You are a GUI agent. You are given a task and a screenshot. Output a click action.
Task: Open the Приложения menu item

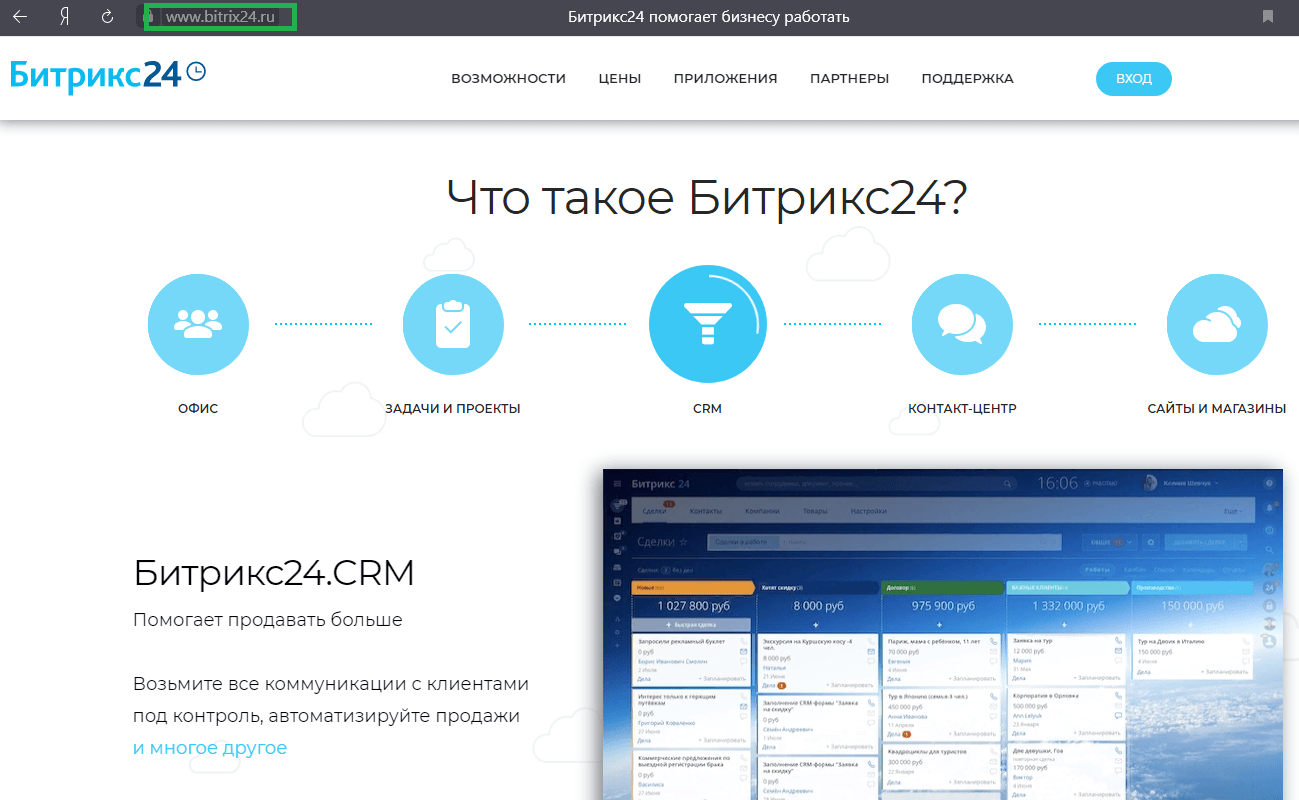(725, 79)
